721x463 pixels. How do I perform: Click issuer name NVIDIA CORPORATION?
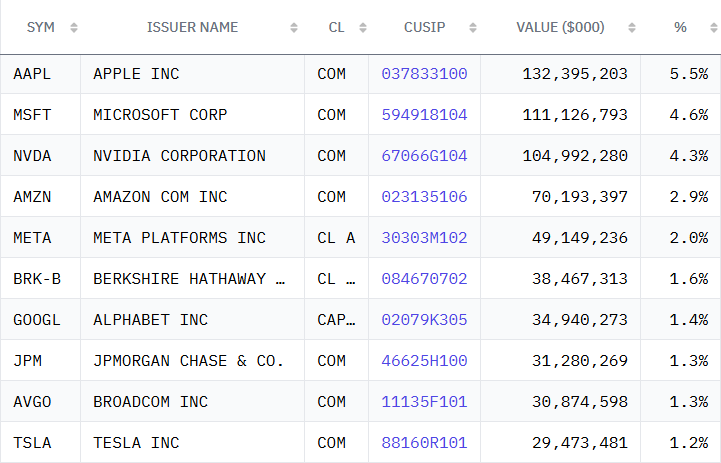point(179,156)
